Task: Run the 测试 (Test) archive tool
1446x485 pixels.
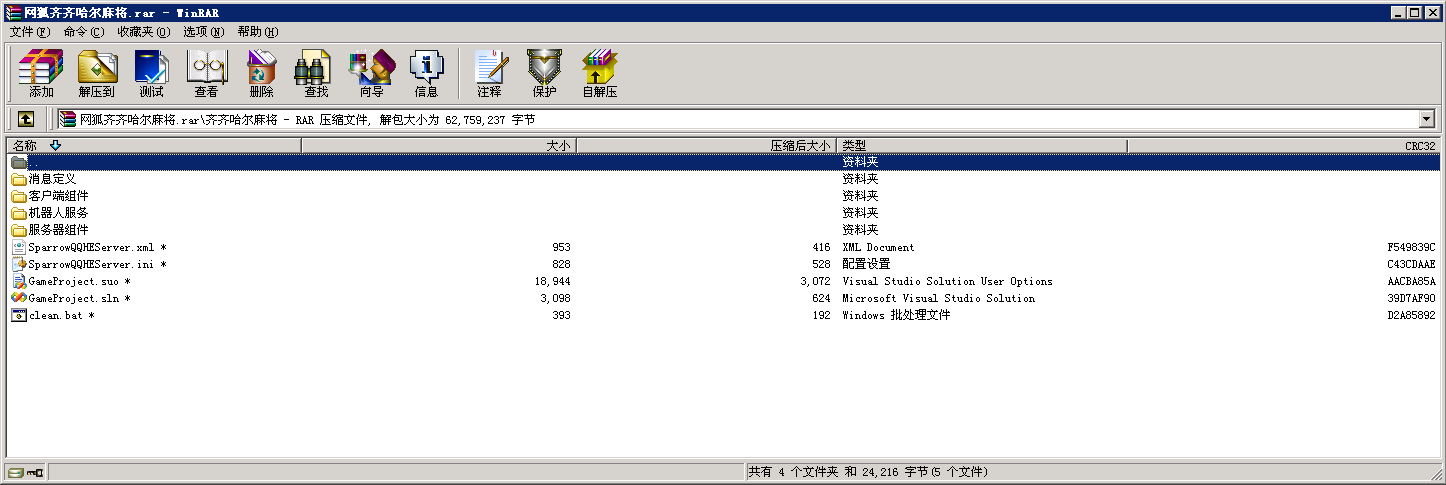Action: 151,73
